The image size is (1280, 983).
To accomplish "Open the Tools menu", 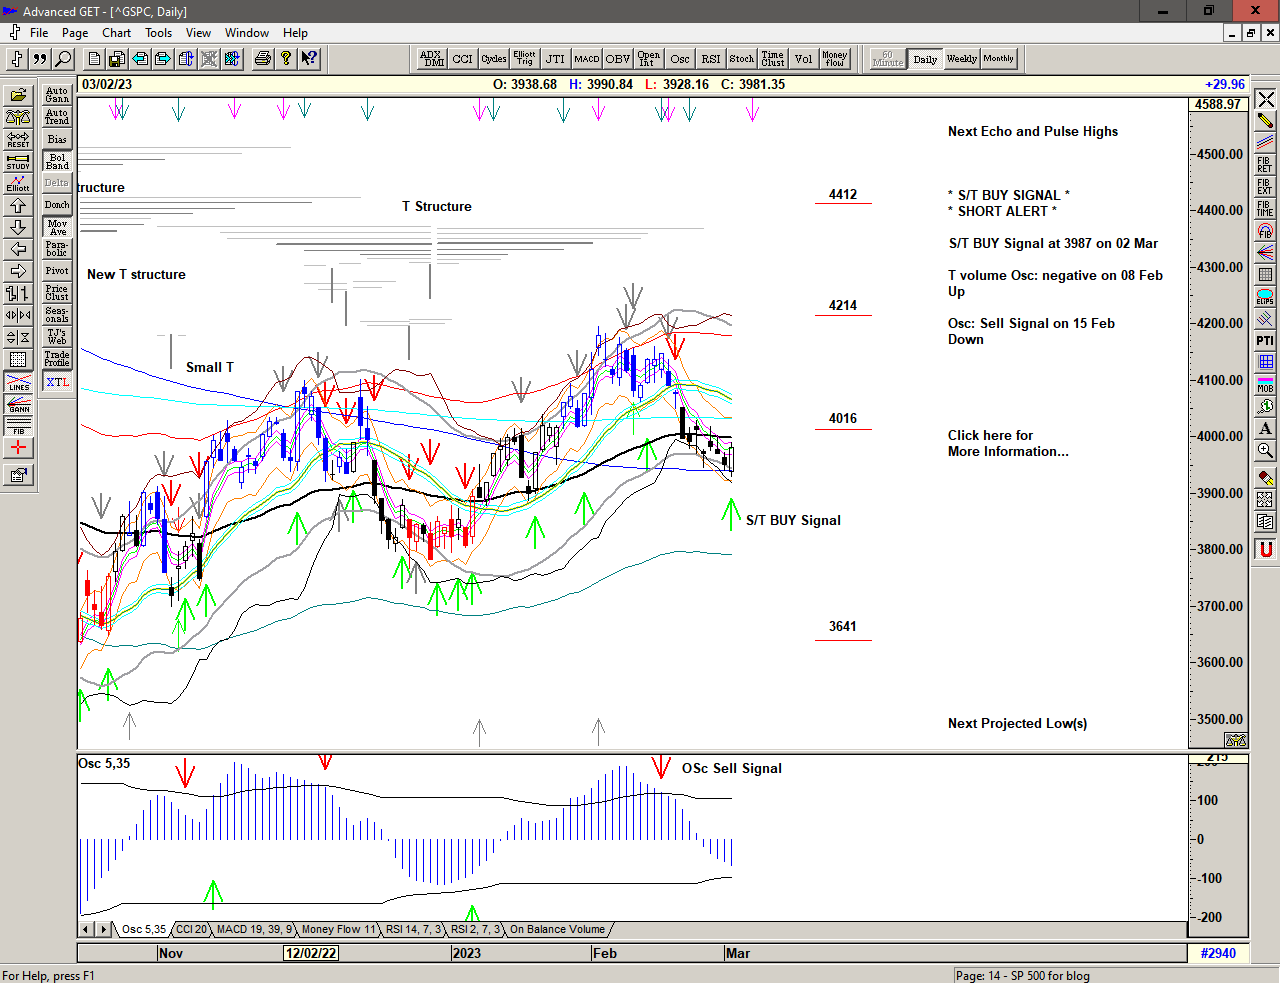I will pyautogui.click(x=158, y=33).
